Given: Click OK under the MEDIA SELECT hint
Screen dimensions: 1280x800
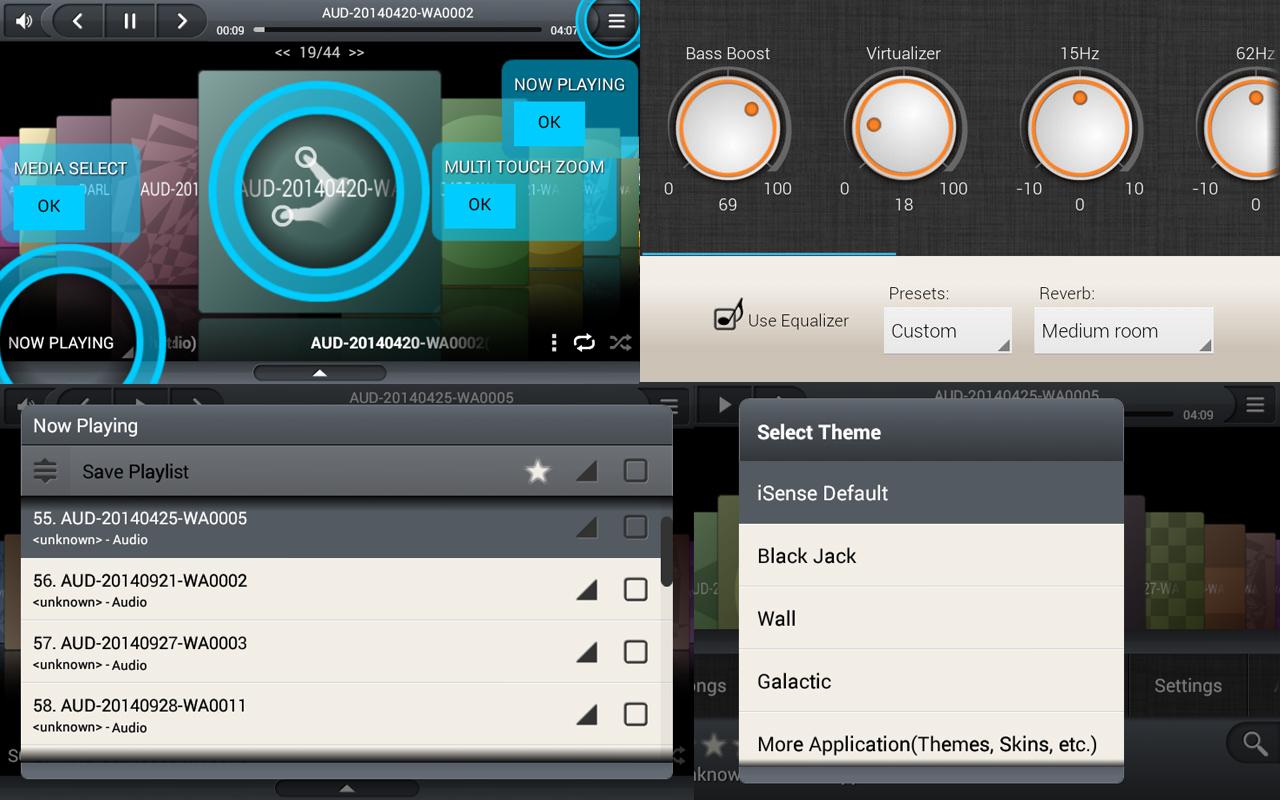Looking at the screenshot, I should 49,206.
